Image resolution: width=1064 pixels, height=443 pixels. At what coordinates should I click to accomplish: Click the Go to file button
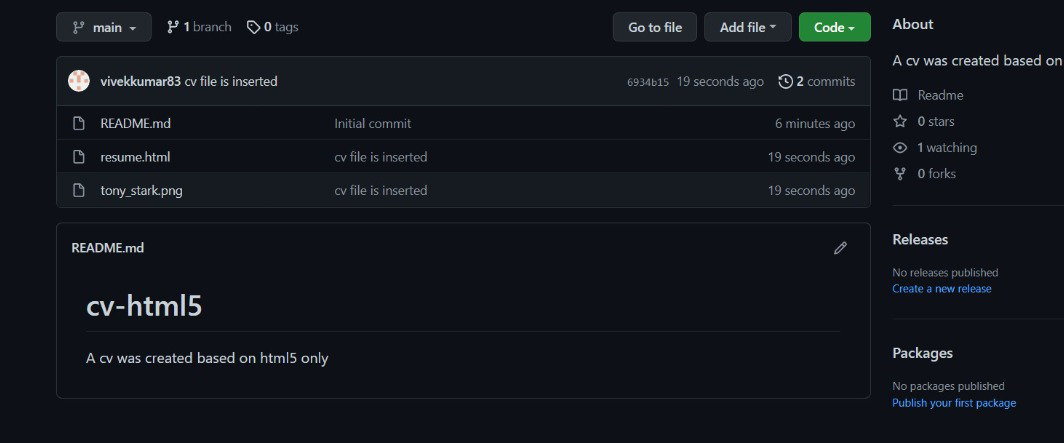(x=655, y=27)
